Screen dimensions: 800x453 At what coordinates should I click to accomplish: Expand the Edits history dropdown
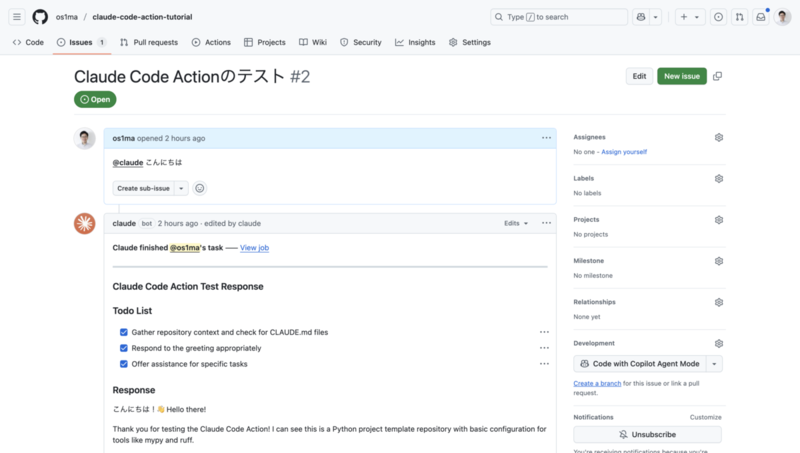(x=516, y=223)
